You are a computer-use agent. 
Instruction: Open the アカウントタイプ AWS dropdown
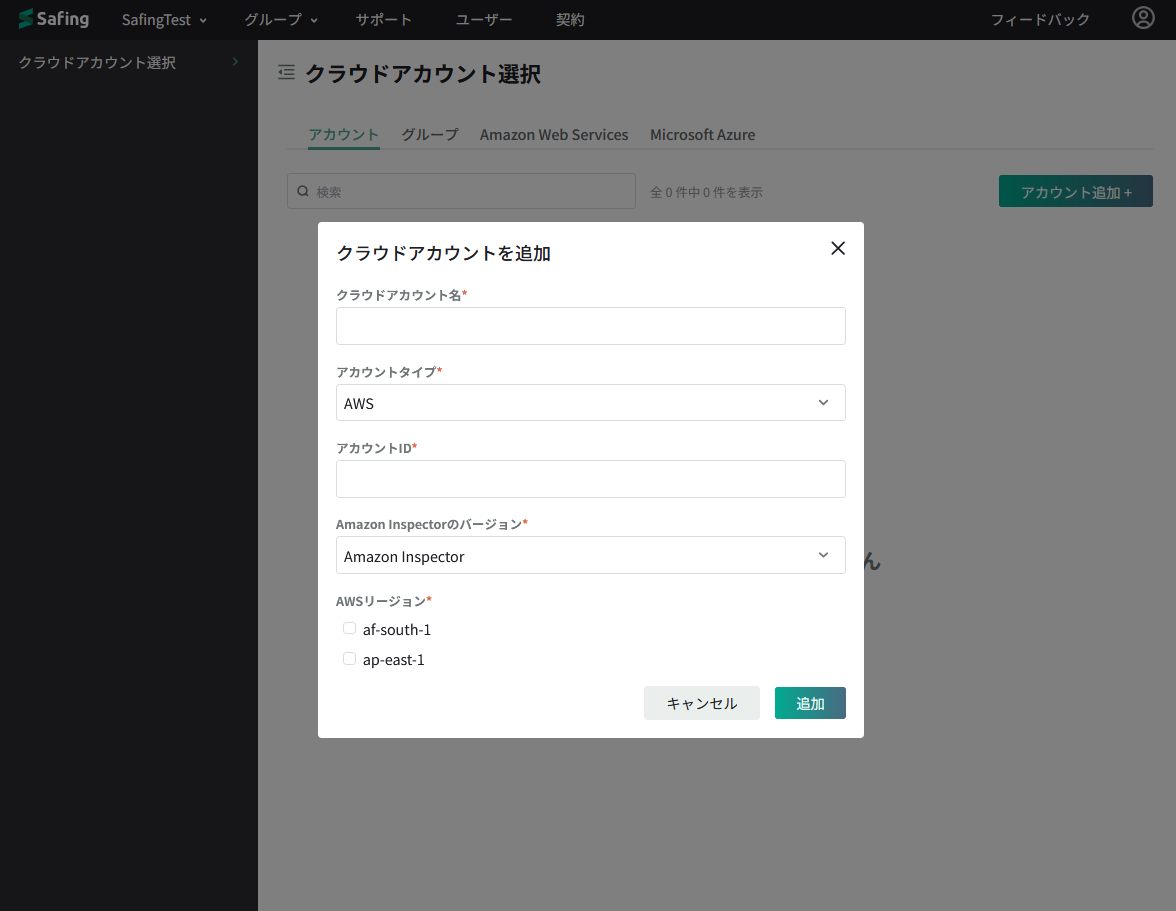point(590,403)
